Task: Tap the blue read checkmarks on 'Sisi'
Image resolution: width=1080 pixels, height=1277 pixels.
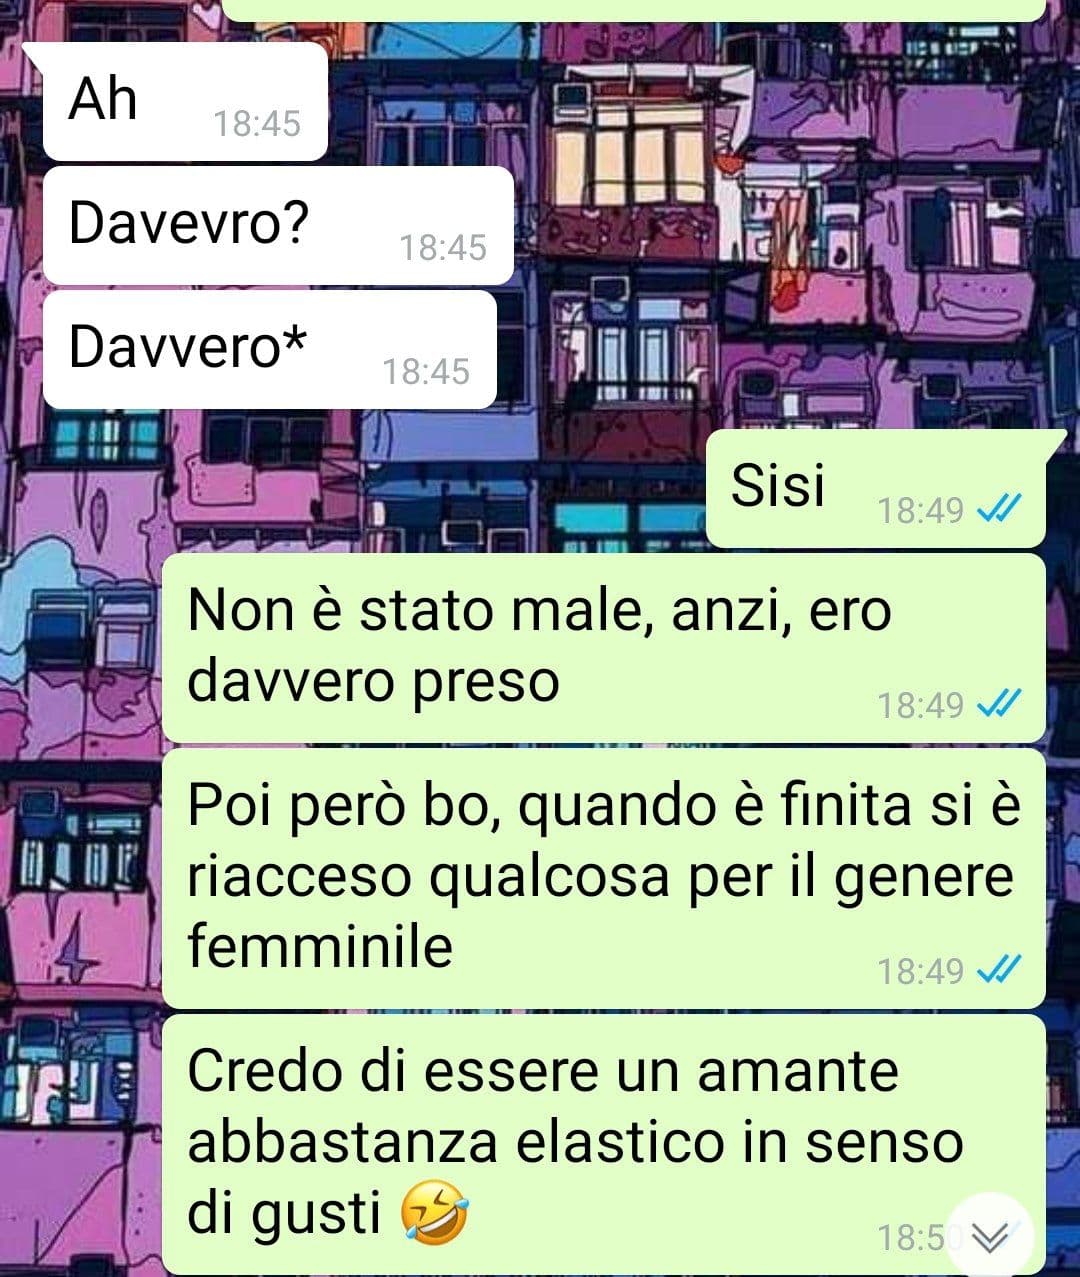Action: coord(998,511)
